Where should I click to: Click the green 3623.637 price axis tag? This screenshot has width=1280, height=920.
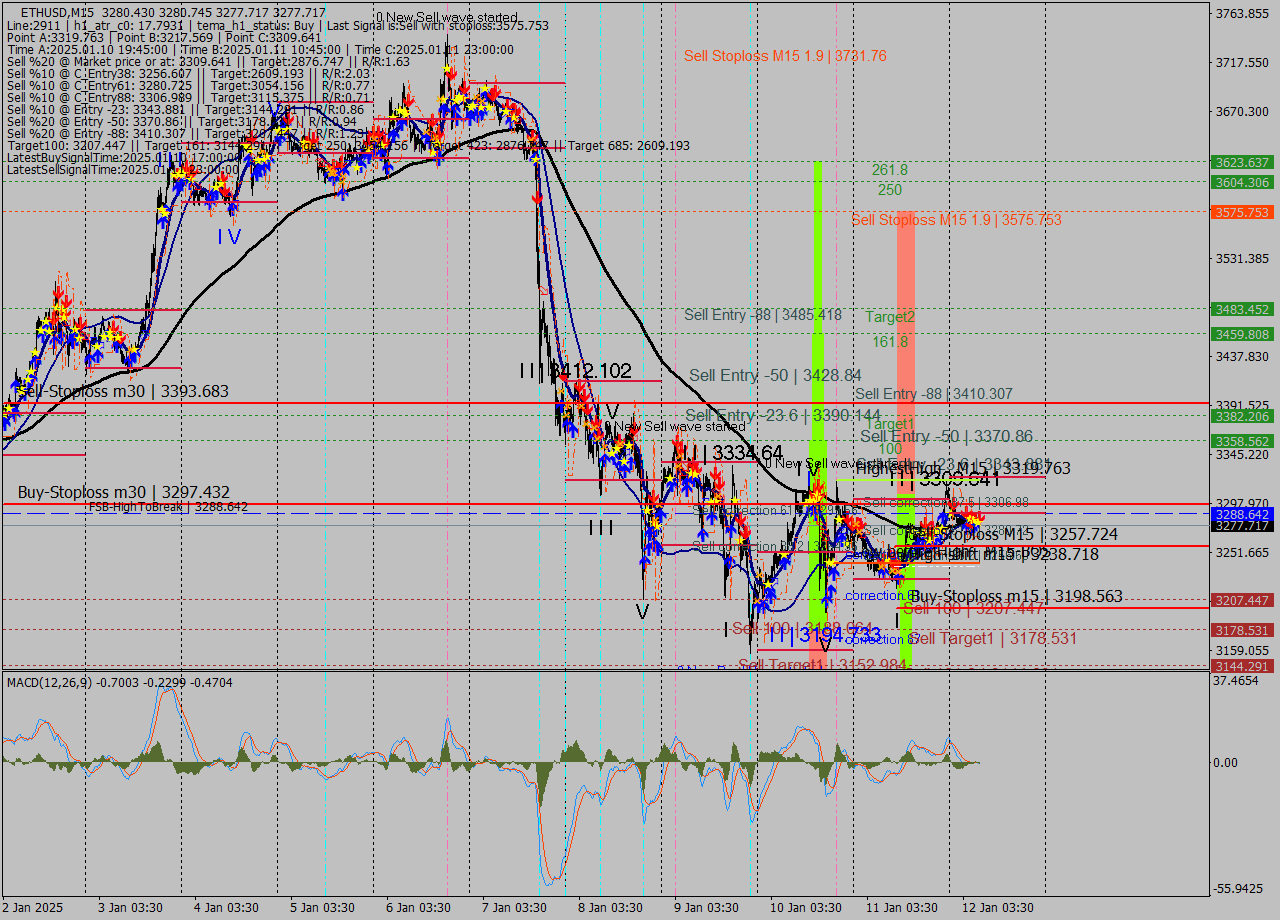tap(1242, 162)
